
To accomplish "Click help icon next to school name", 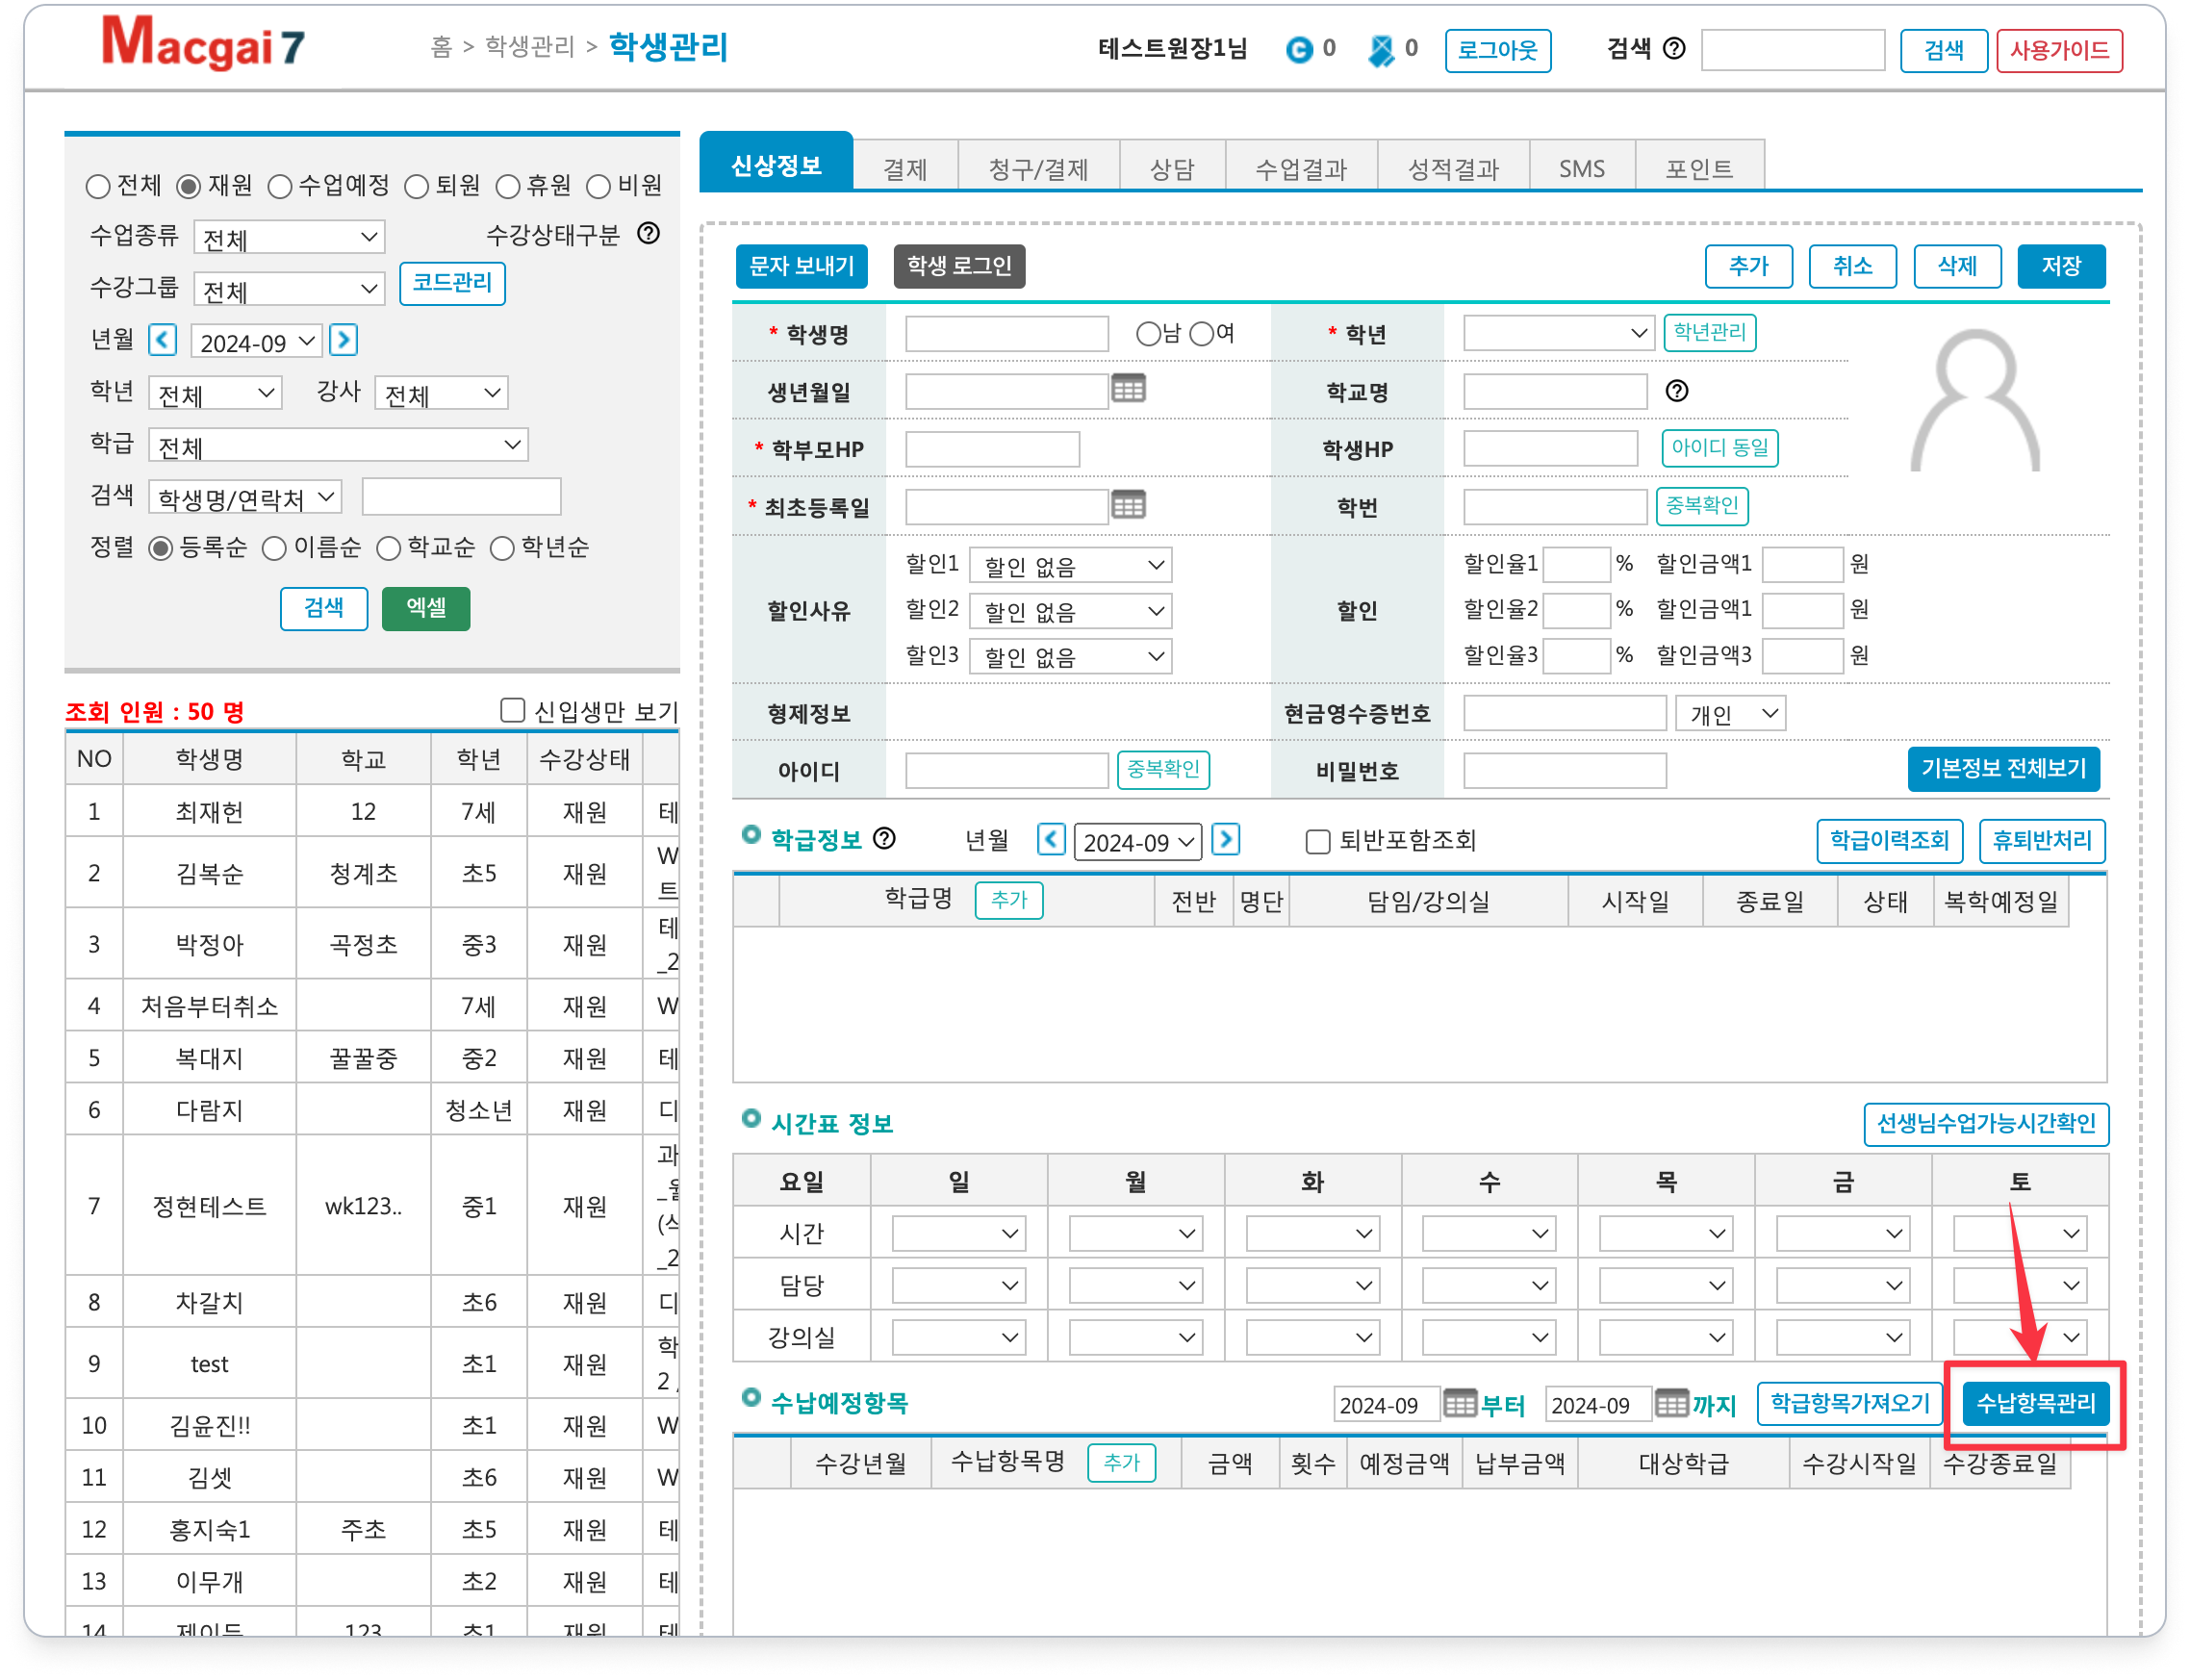I will click(x=1676, y=391).
